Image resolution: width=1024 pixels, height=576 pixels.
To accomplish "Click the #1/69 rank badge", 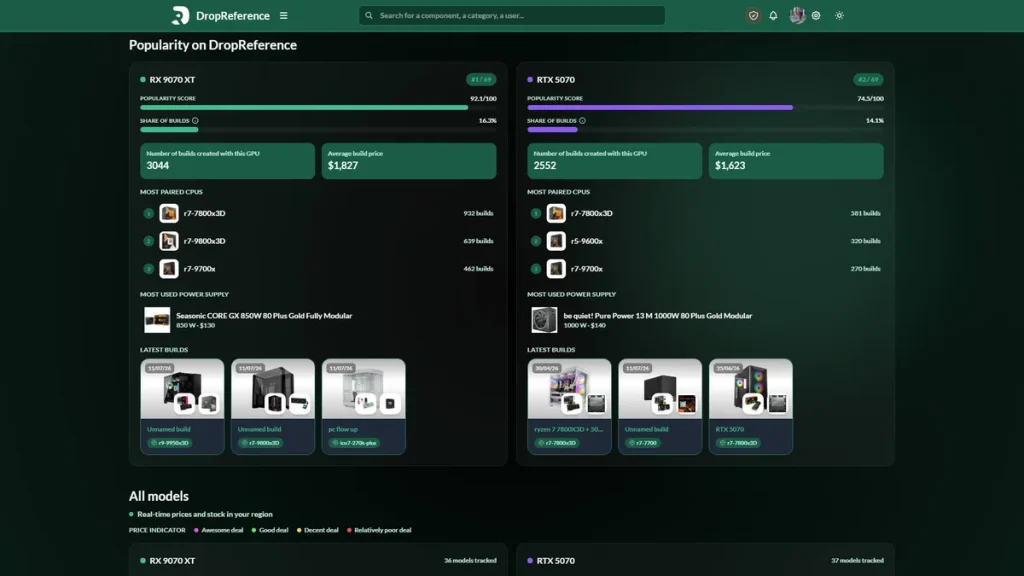I will coord(481,80).
